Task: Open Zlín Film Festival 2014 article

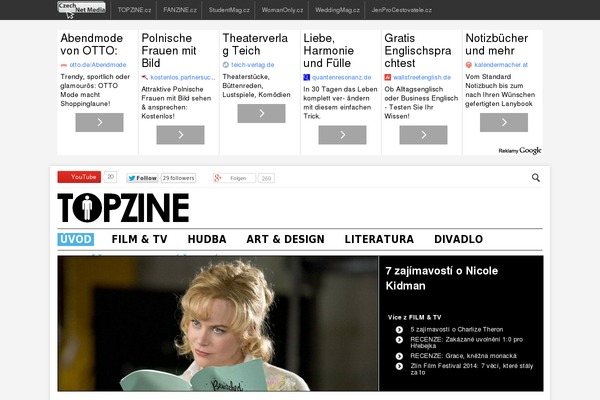Action: (x=471, y=369)
